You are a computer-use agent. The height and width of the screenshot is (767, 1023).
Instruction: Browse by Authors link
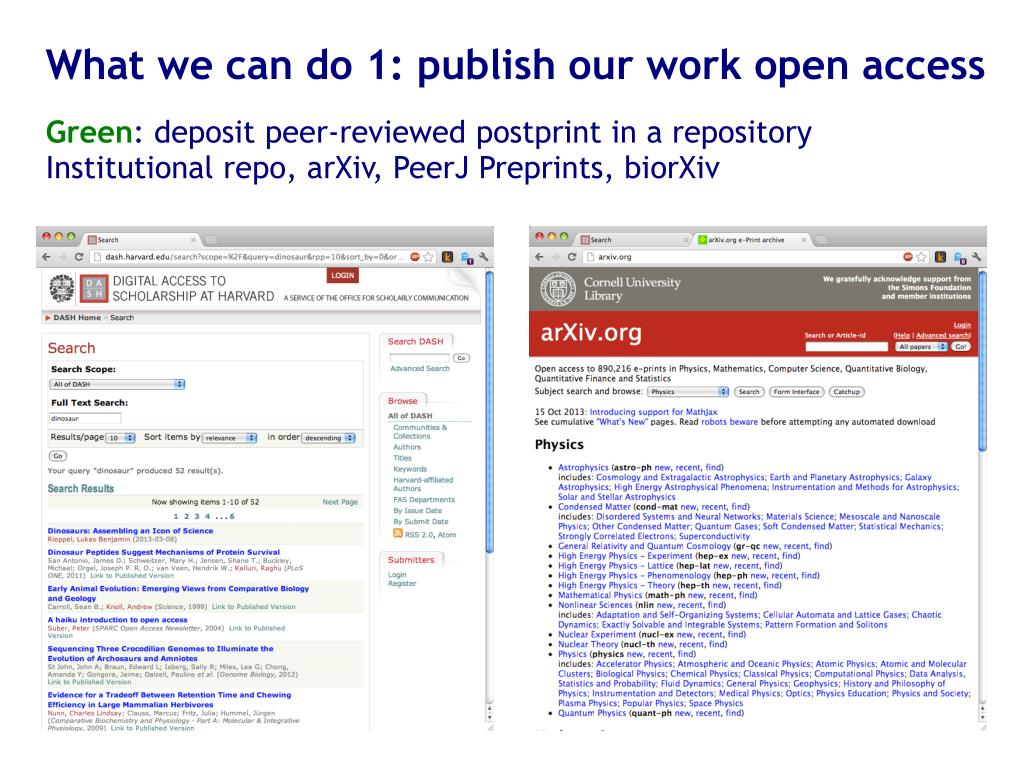pyautogui.click(x=407, y=447)
